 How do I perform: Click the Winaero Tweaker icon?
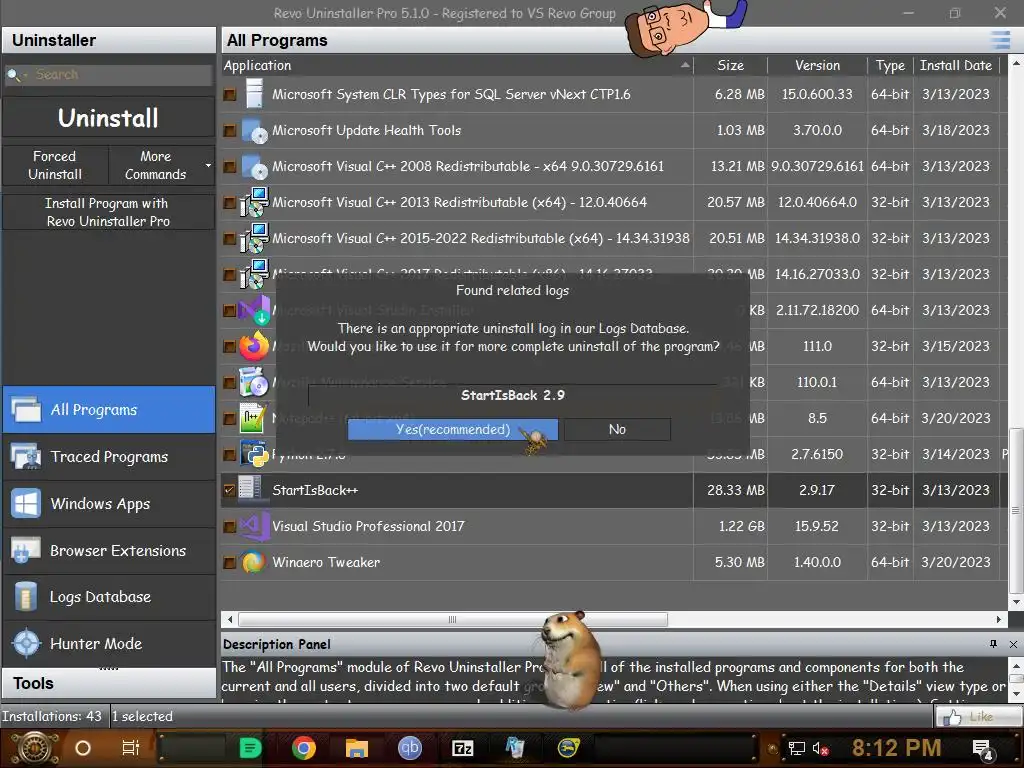253,562
